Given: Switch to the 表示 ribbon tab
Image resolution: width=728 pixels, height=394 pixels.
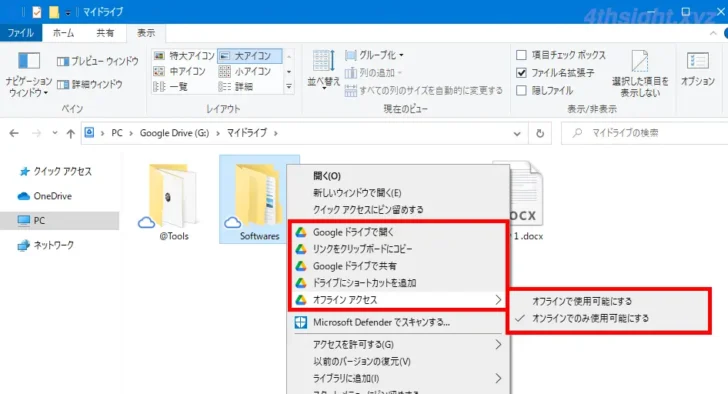Looking at the screenshot, I should (146, 33).
